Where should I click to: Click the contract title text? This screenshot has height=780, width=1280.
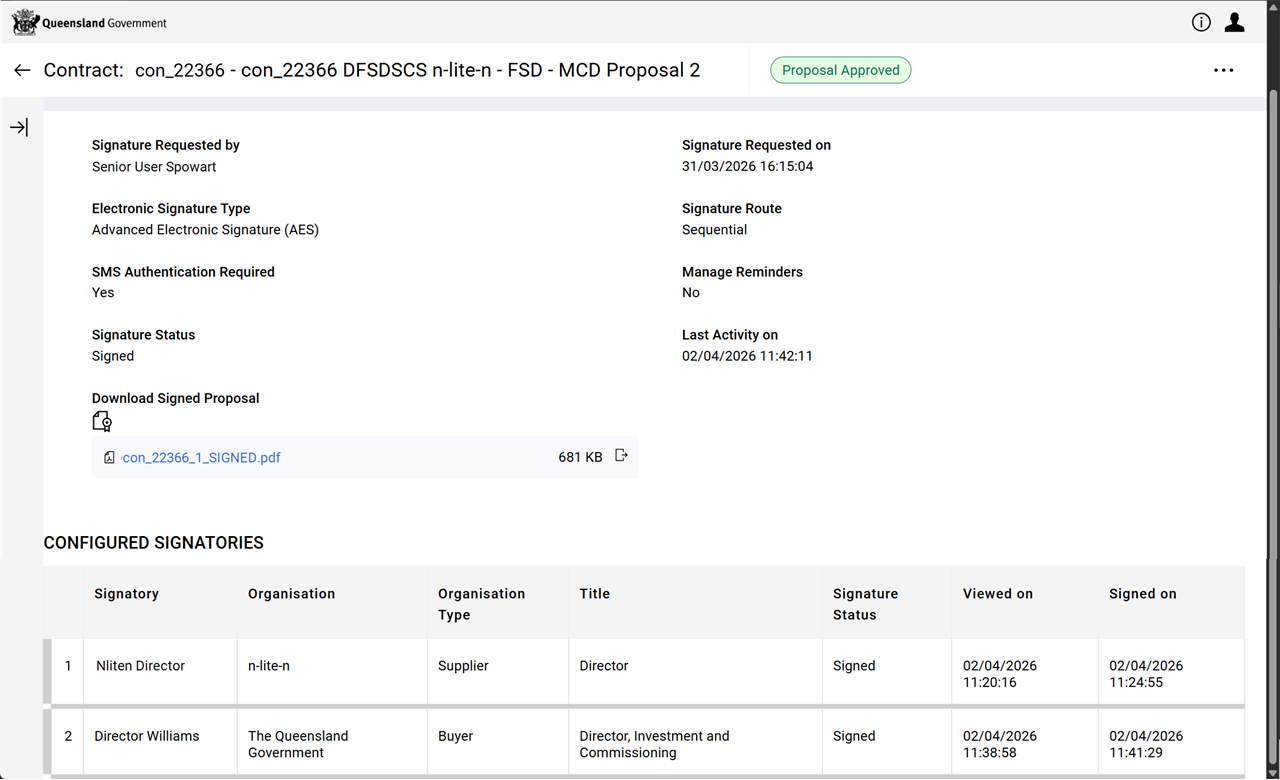417,70
